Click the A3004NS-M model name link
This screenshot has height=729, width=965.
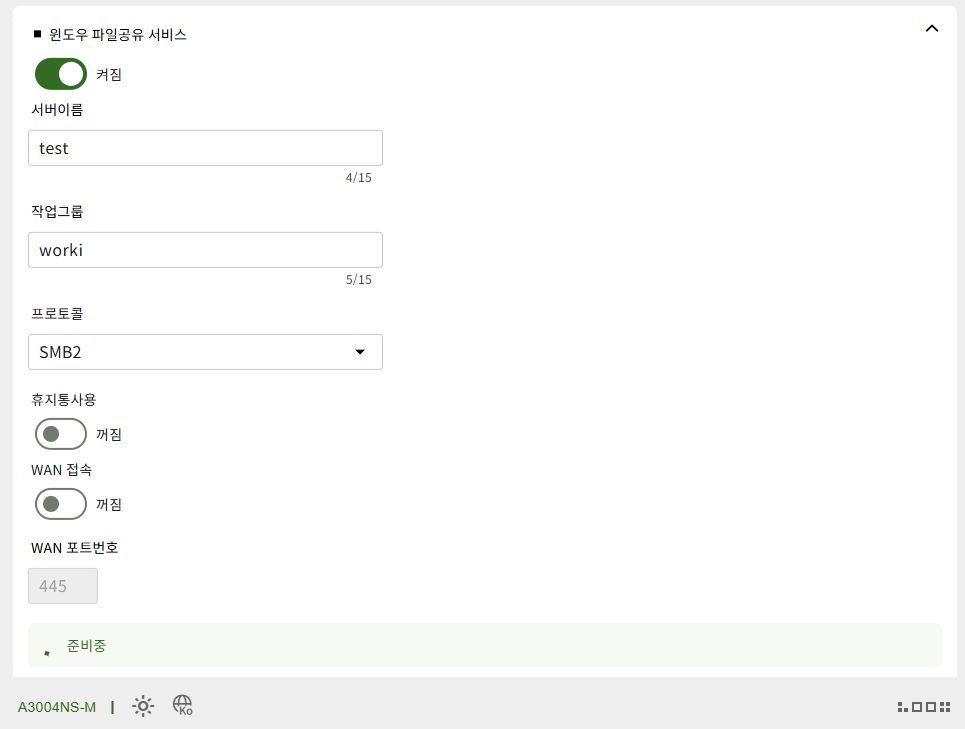(x=57, y=707)
